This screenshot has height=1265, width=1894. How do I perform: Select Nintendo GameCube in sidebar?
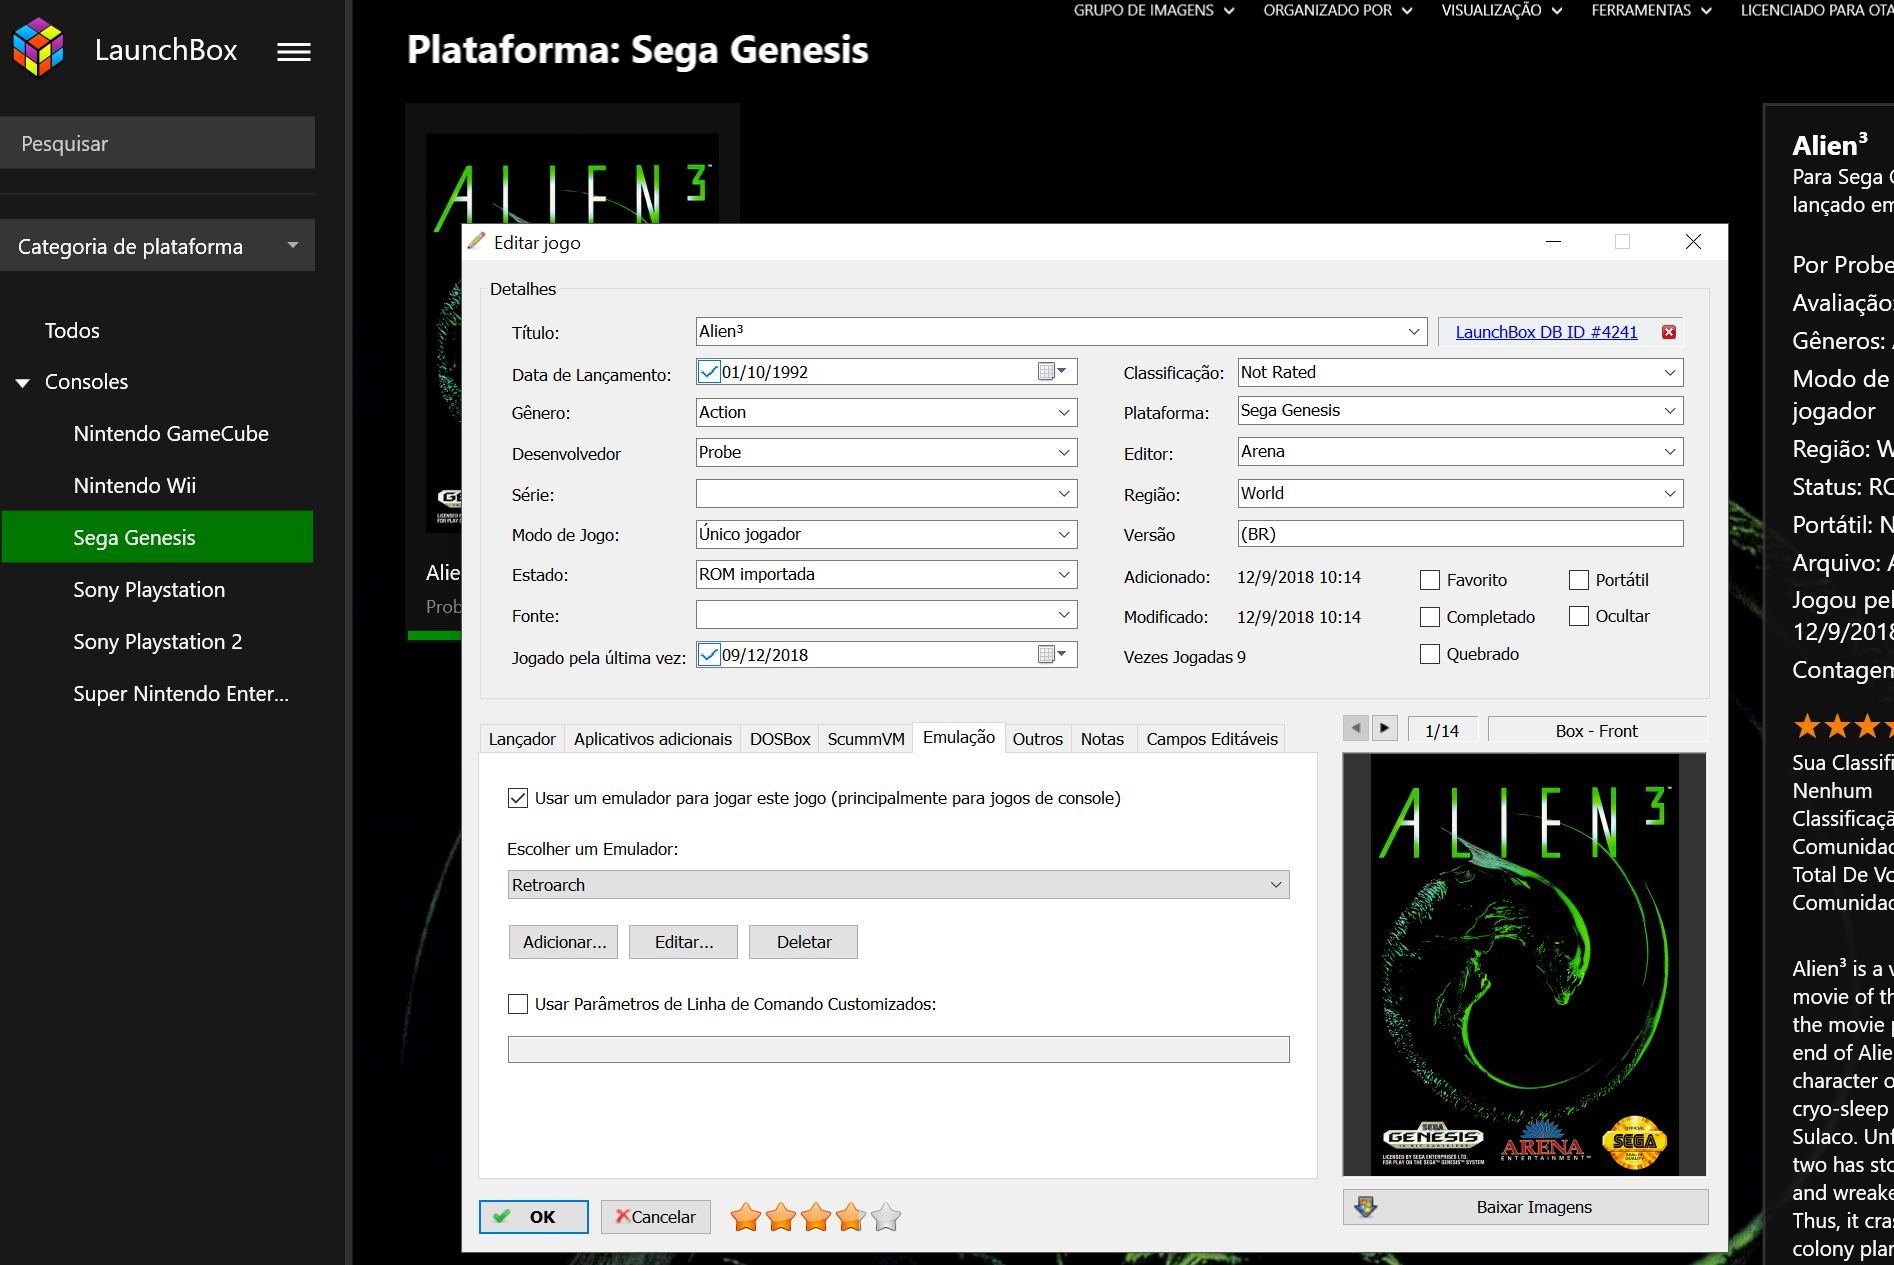[x=171, y=434]
